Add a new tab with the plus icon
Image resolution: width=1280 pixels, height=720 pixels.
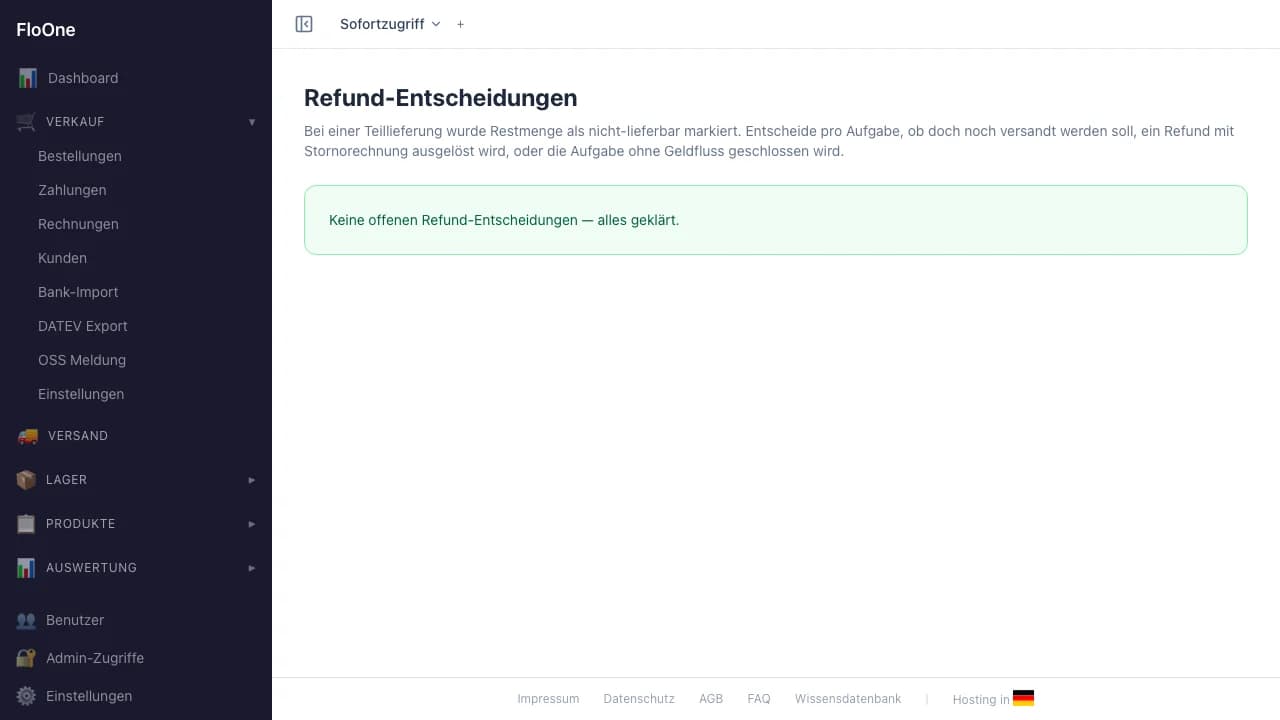tap(460, 24)
